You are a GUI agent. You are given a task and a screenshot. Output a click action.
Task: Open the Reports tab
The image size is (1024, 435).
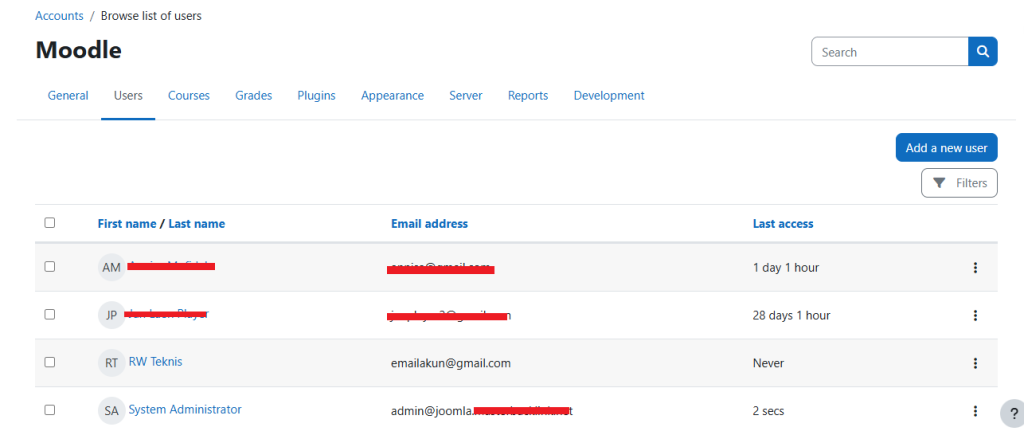(528, 95)
